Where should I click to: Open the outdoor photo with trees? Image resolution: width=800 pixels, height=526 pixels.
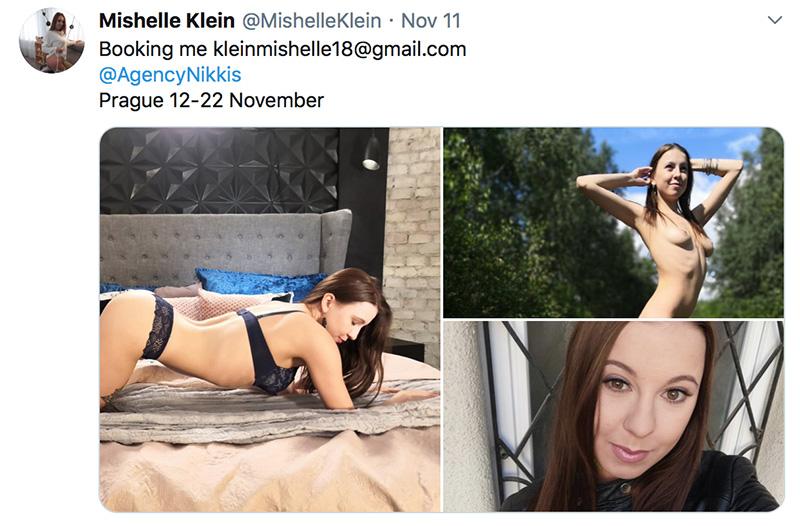(613, 222)
